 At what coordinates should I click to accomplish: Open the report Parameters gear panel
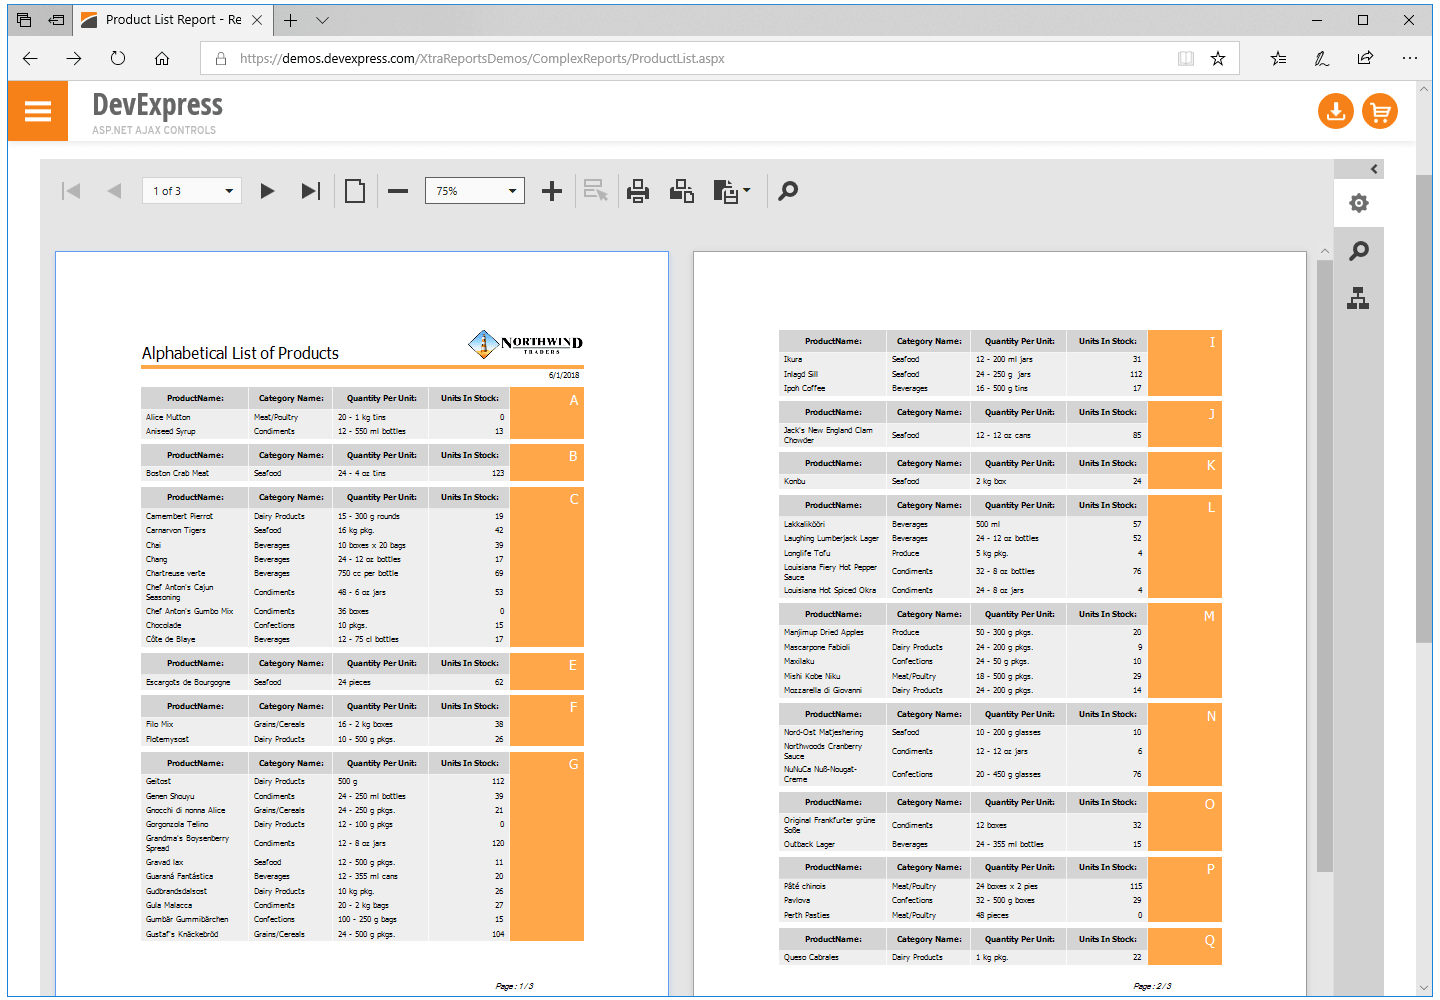pos(1359,202)
